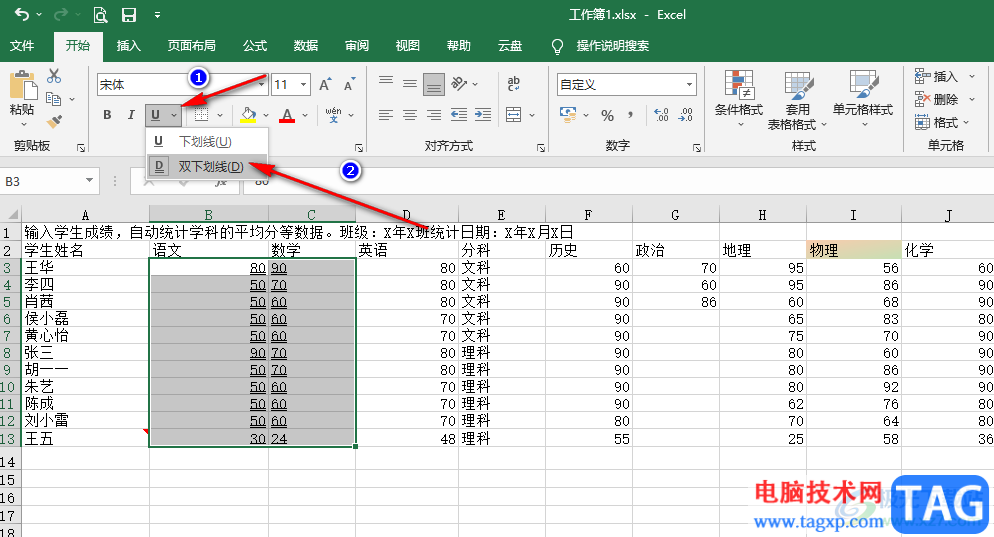Toggle Italic formatting
994x537 pixels.
(x=131, y=115)
